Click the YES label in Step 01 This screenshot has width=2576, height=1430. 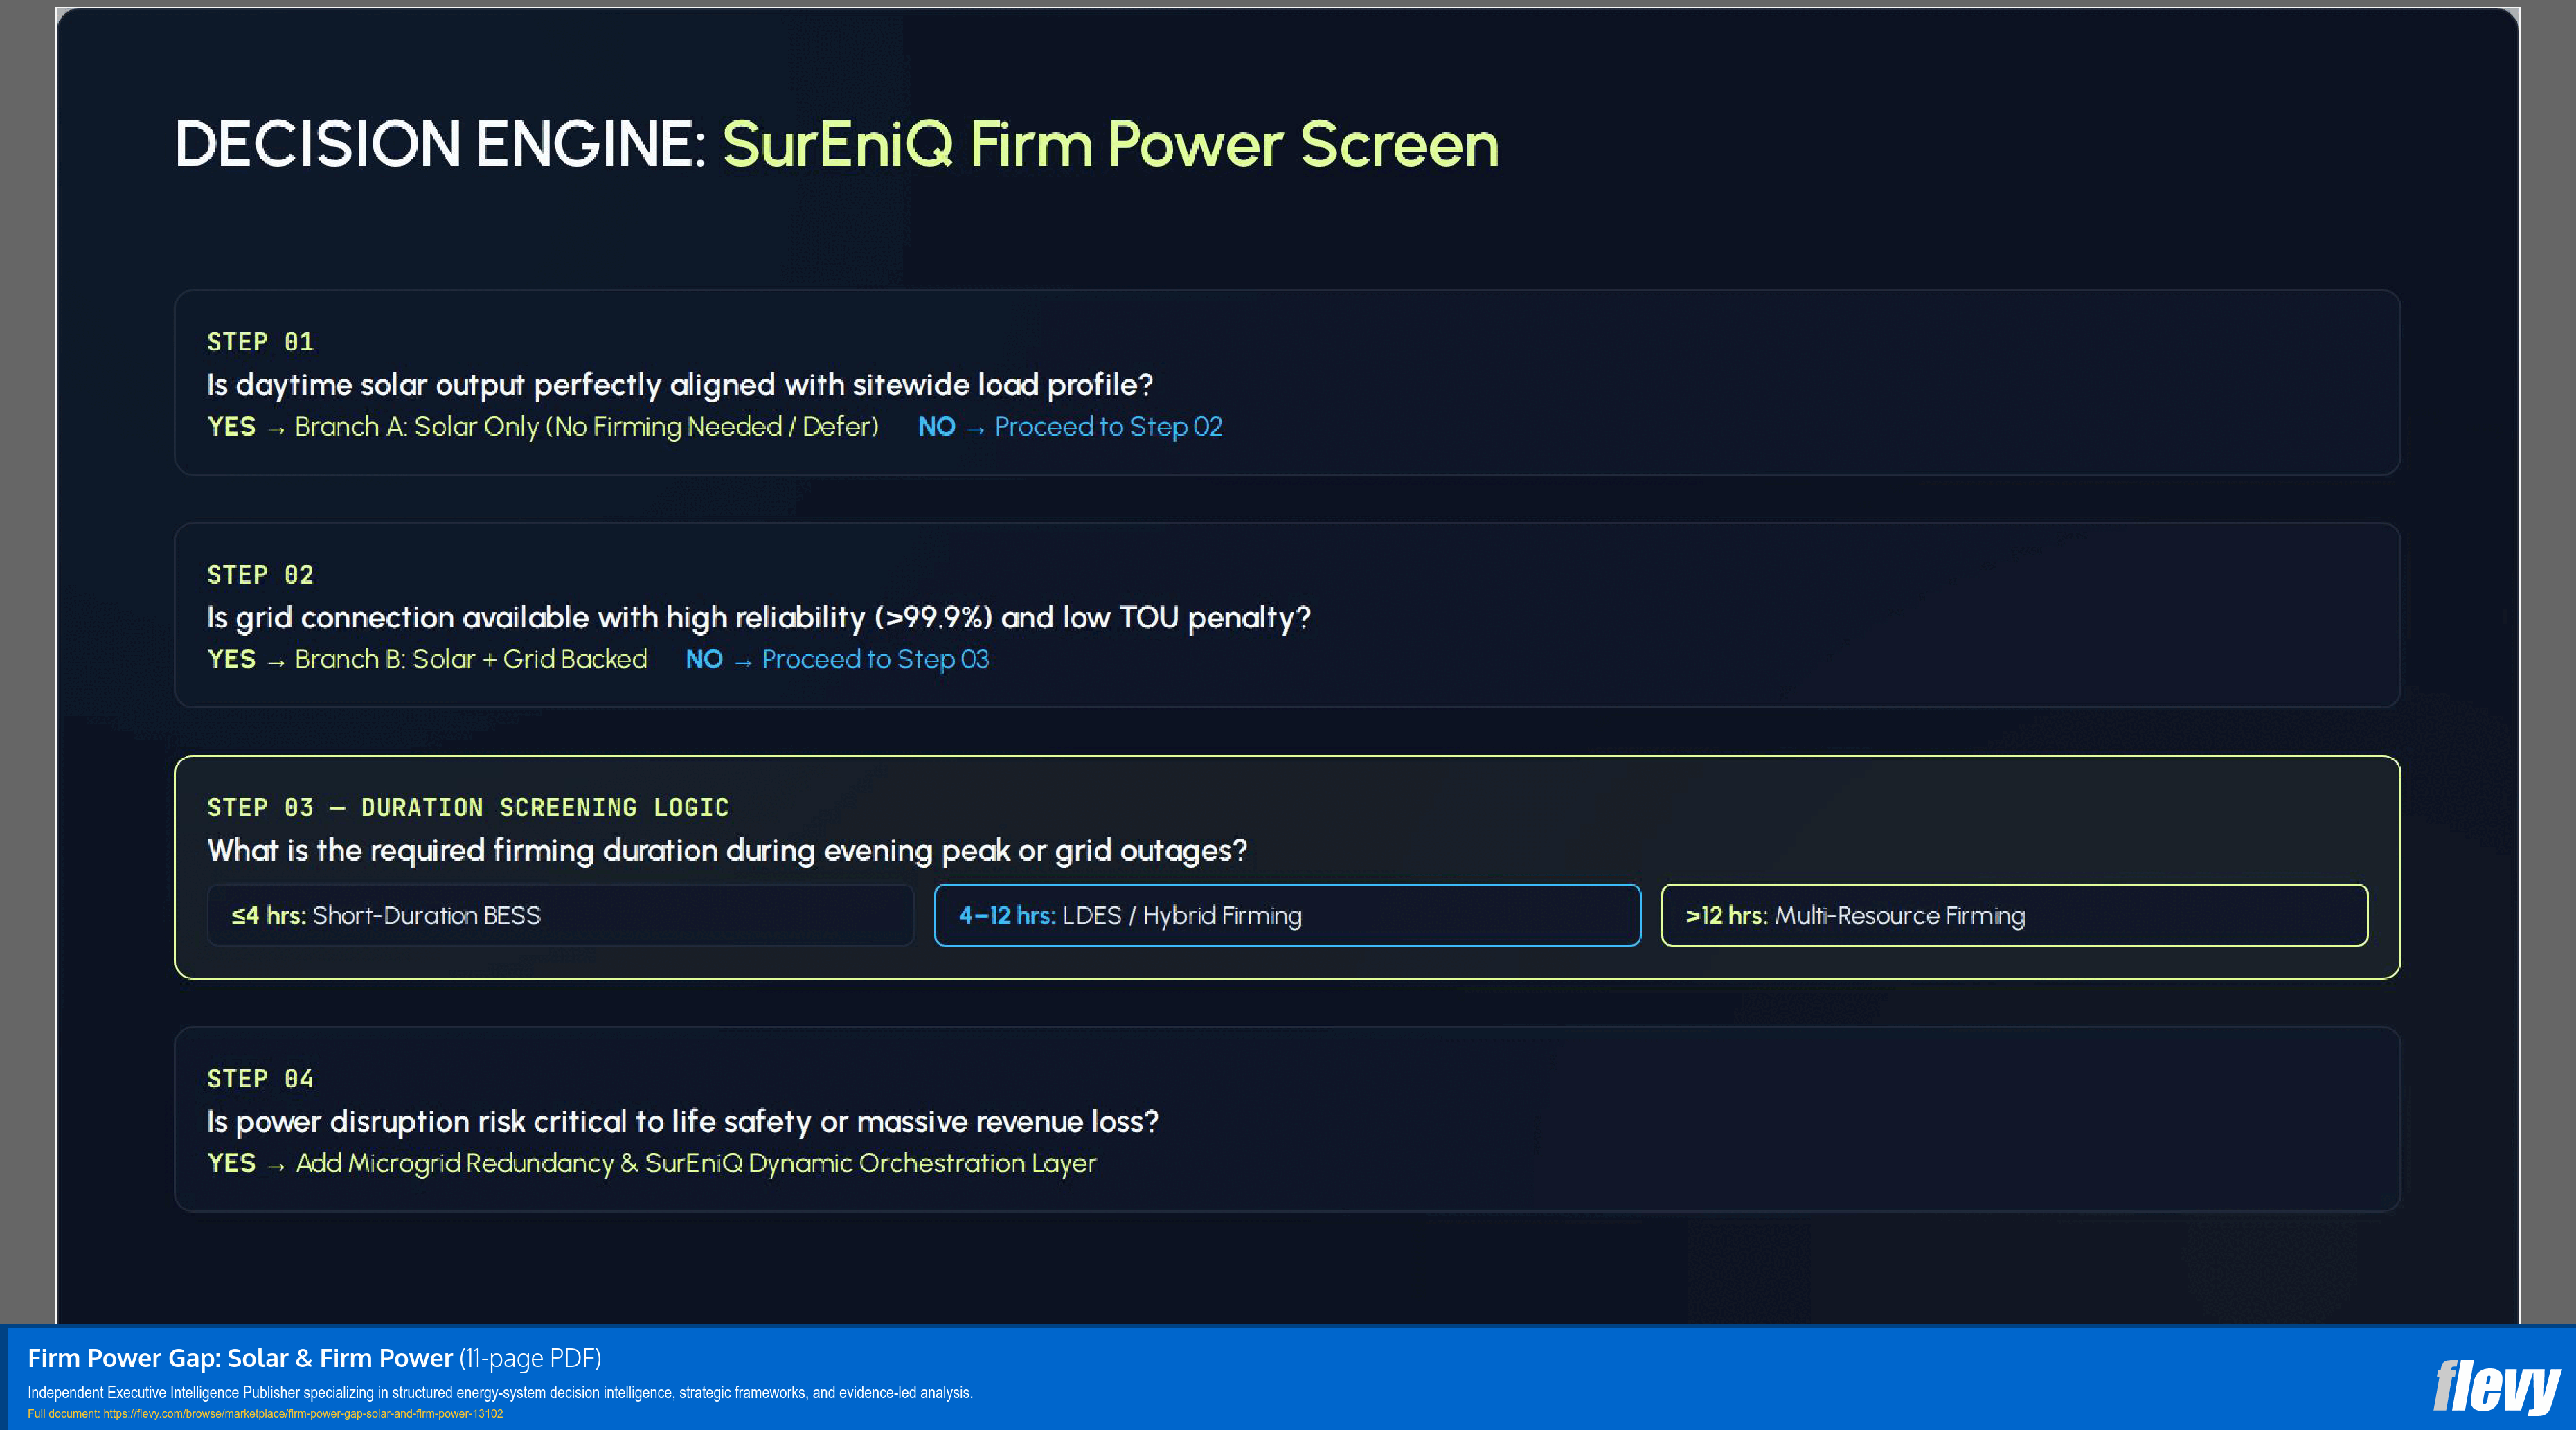pos(231,427)
